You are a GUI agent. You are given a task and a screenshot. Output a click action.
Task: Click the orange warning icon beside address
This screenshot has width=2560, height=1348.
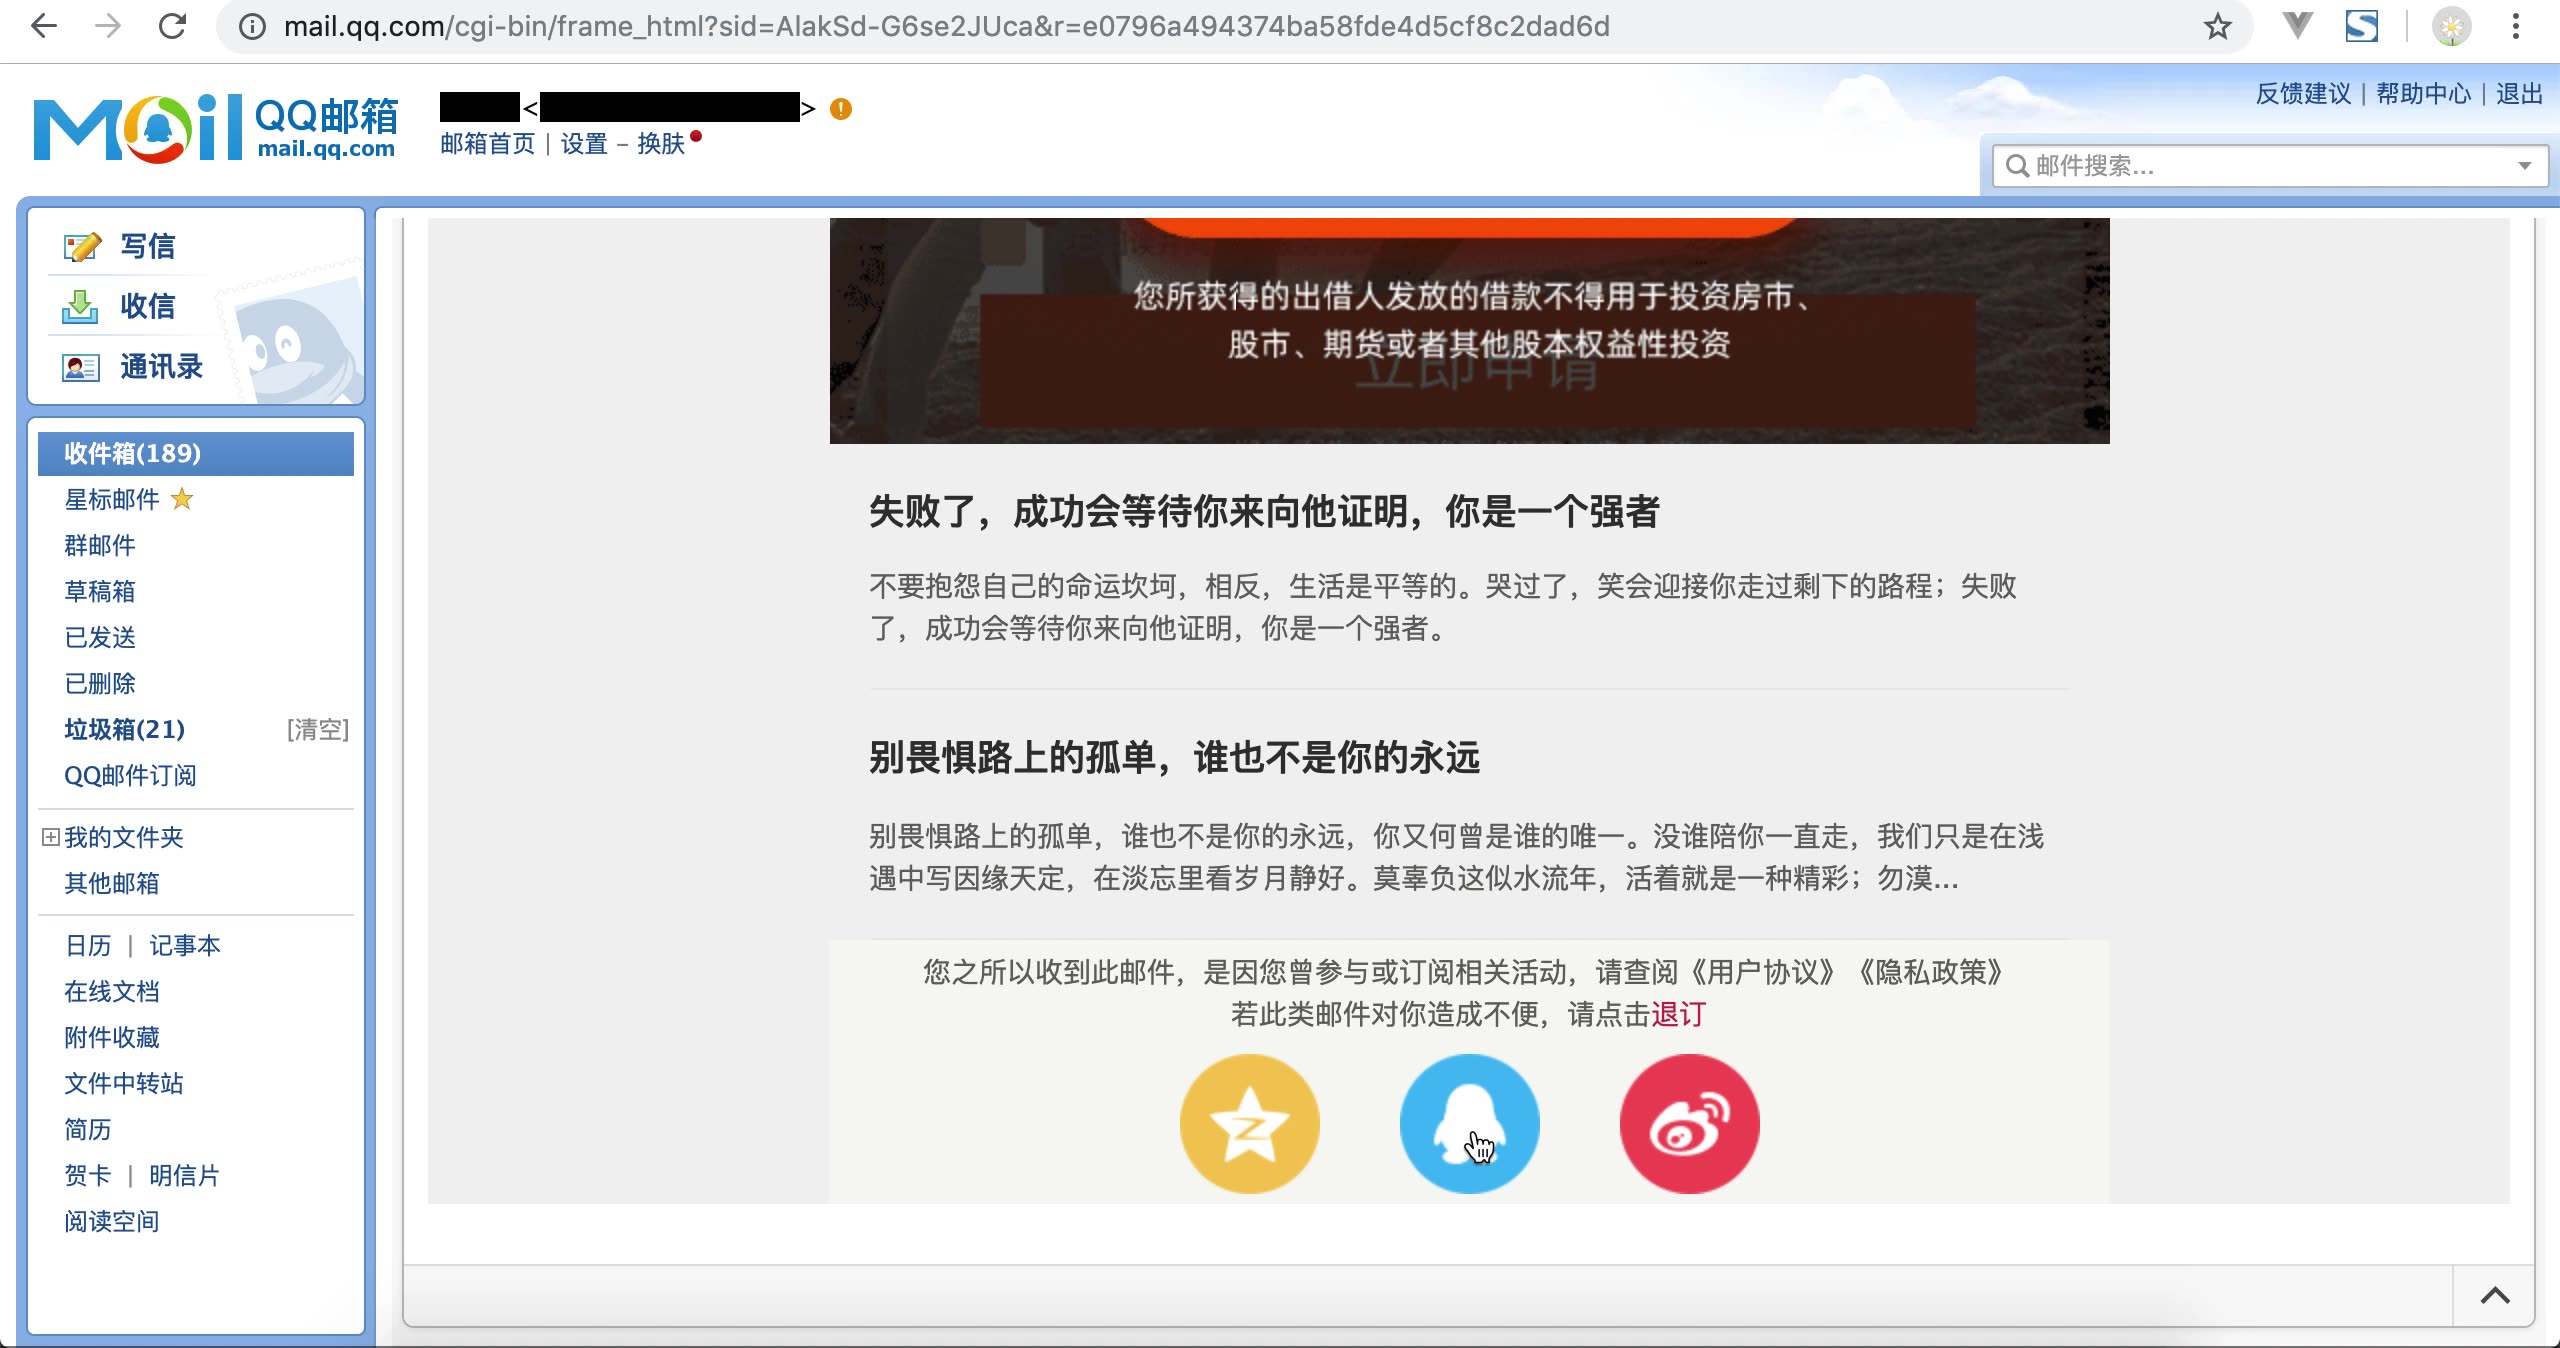pos(841,108)
